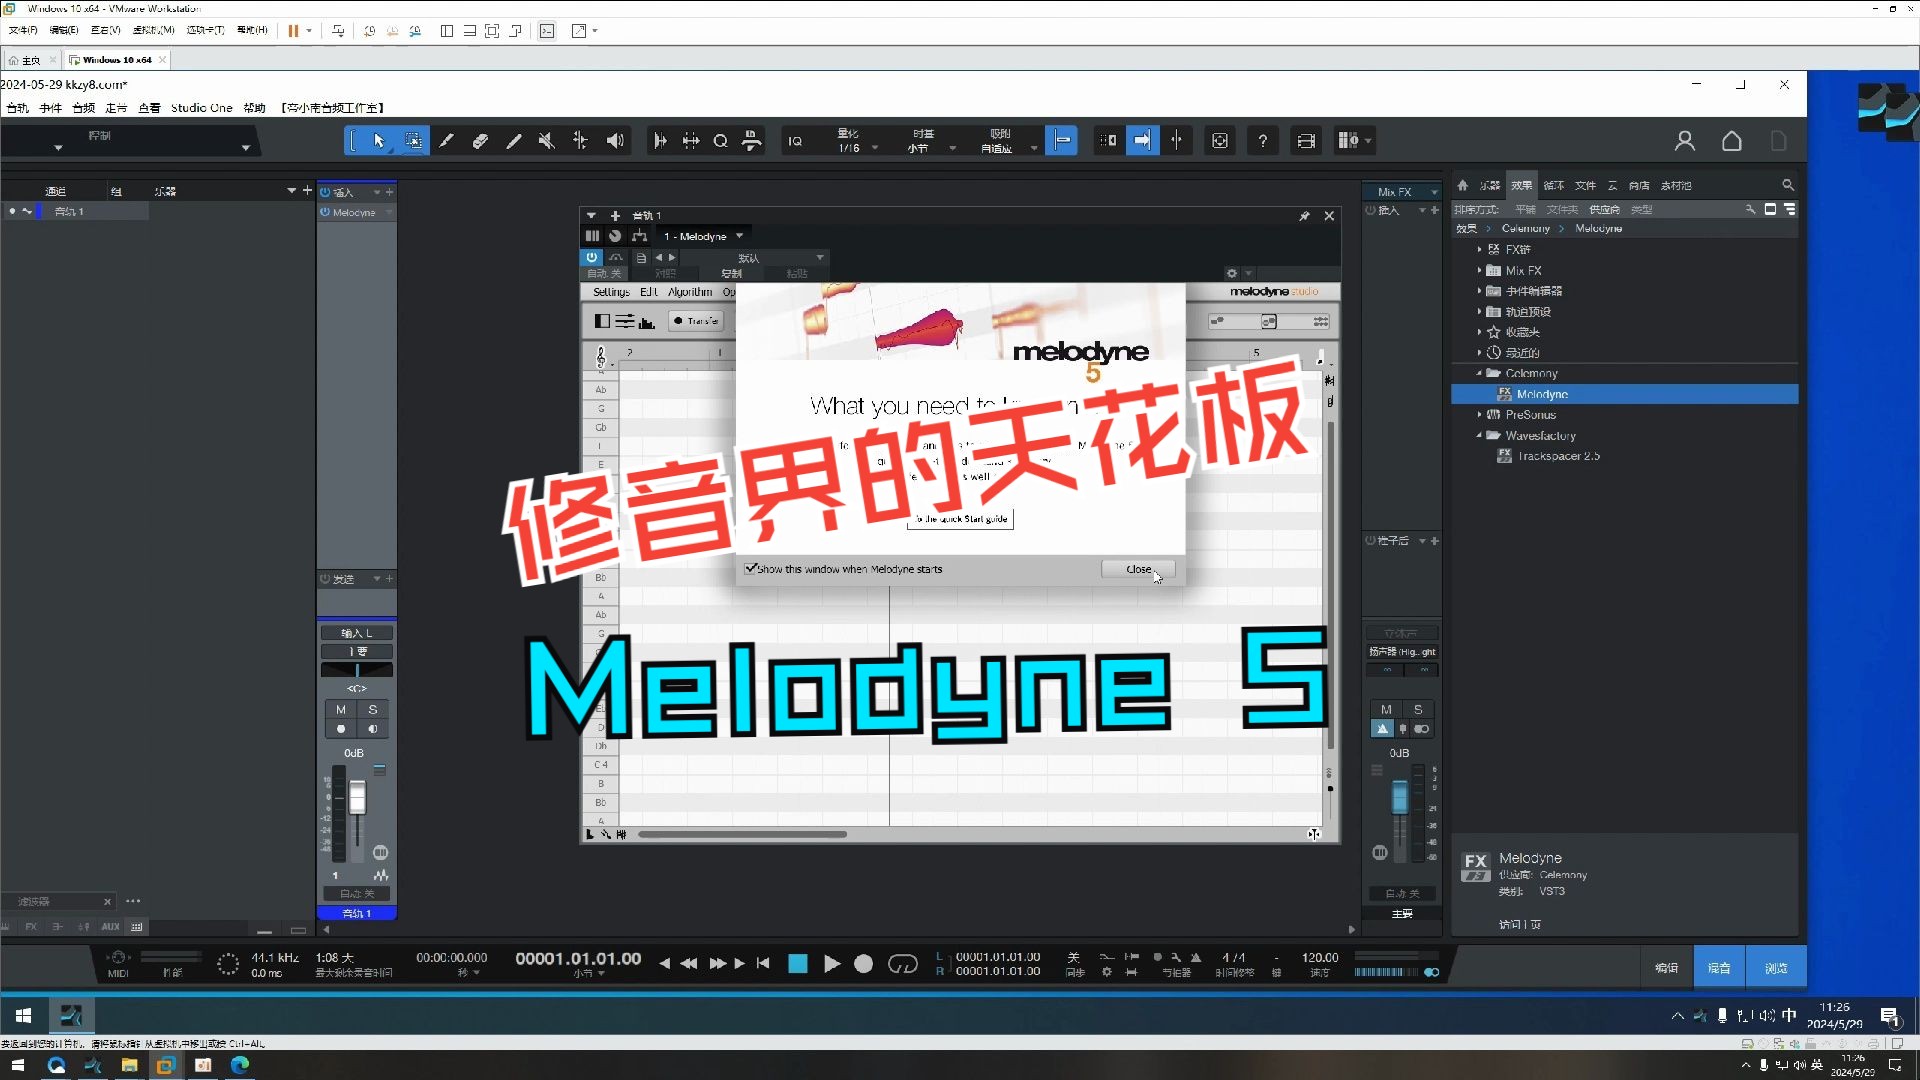
Task: Click Melodyne horizontal scrollbar
Action: 742,834
